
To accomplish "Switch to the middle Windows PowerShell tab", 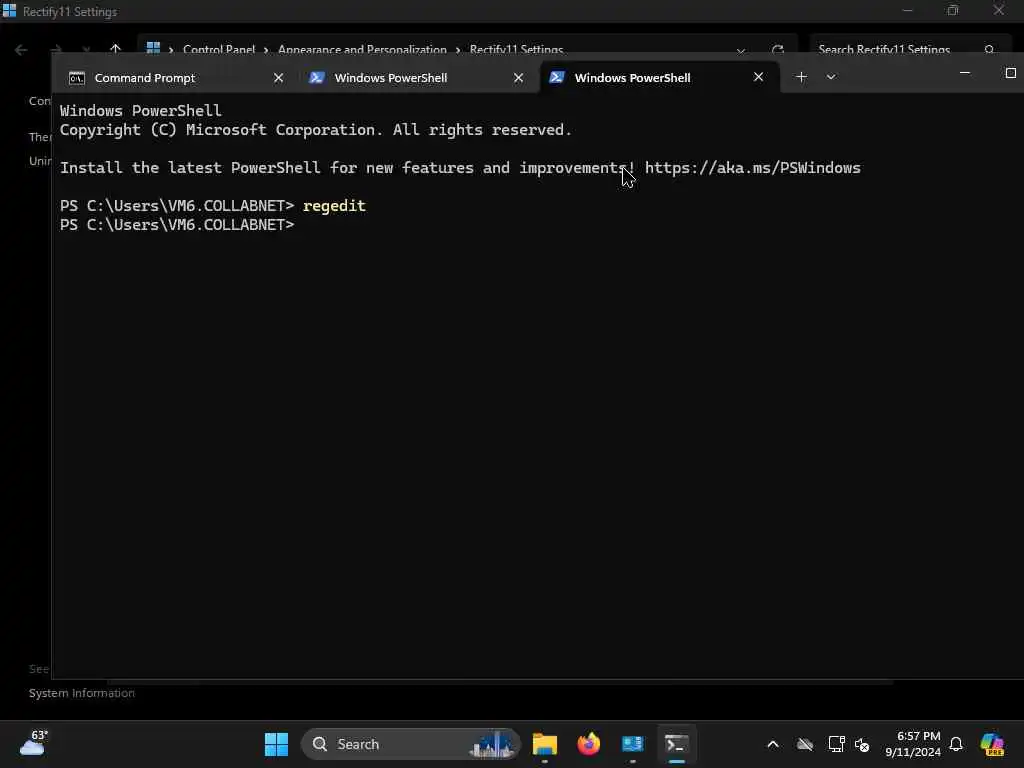I will (x=415, y=78).
